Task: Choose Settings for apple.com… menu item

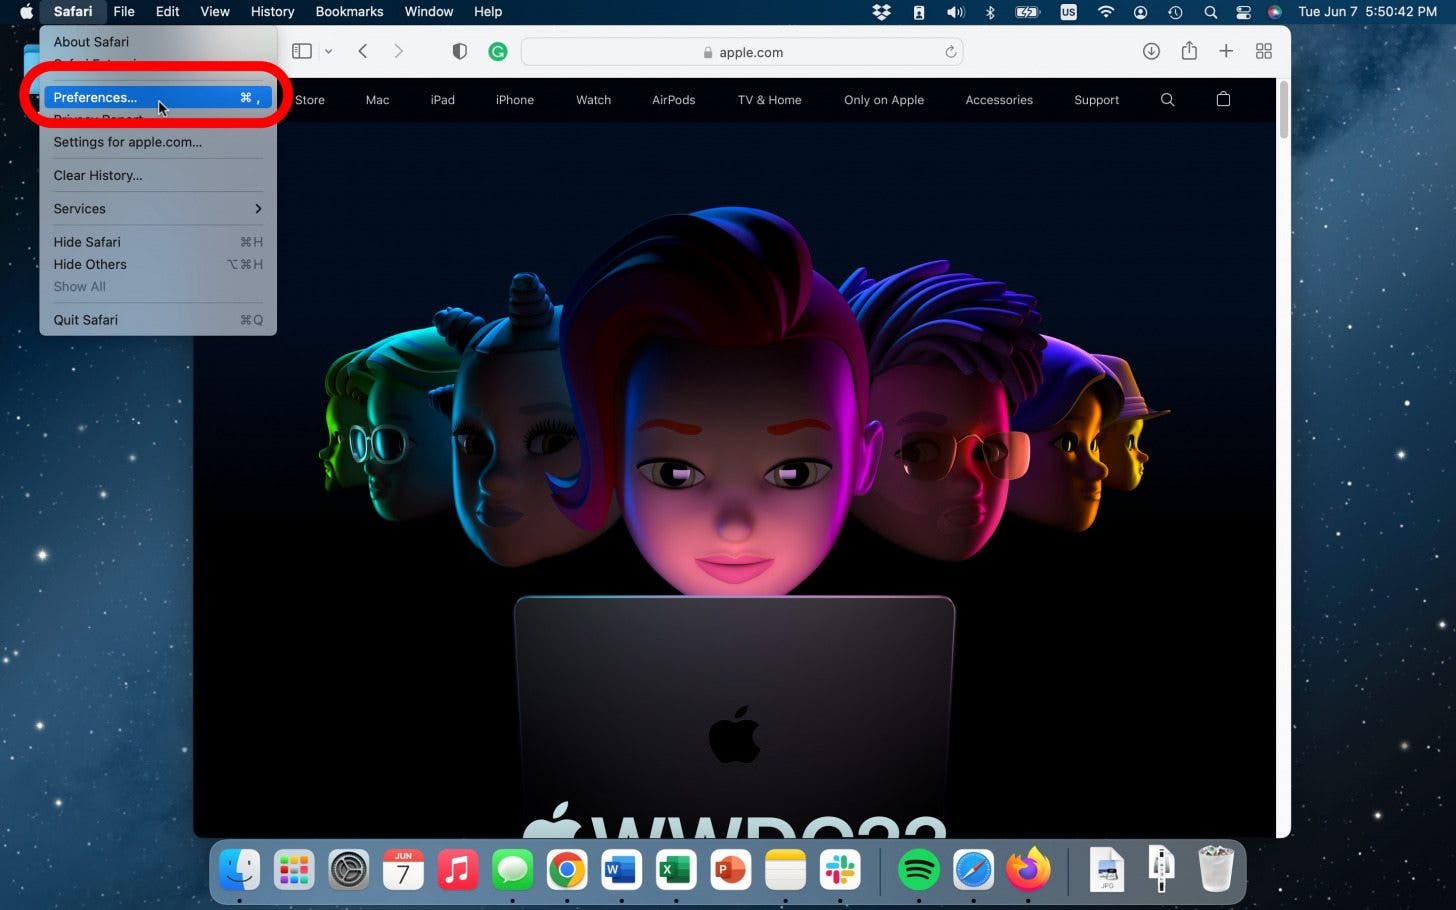Action: (158, 142)
